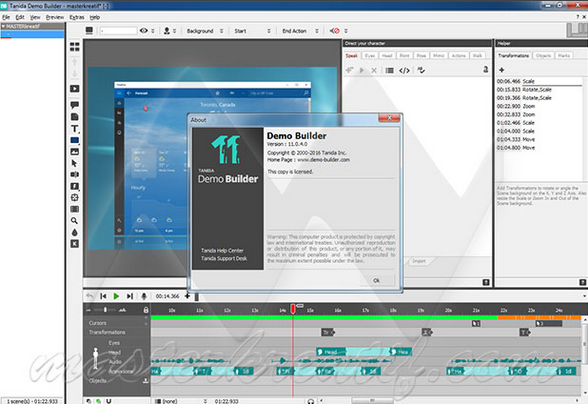588x404 pixels.
Task: Open the End Action dropdown
Action: tap(300, 31)
